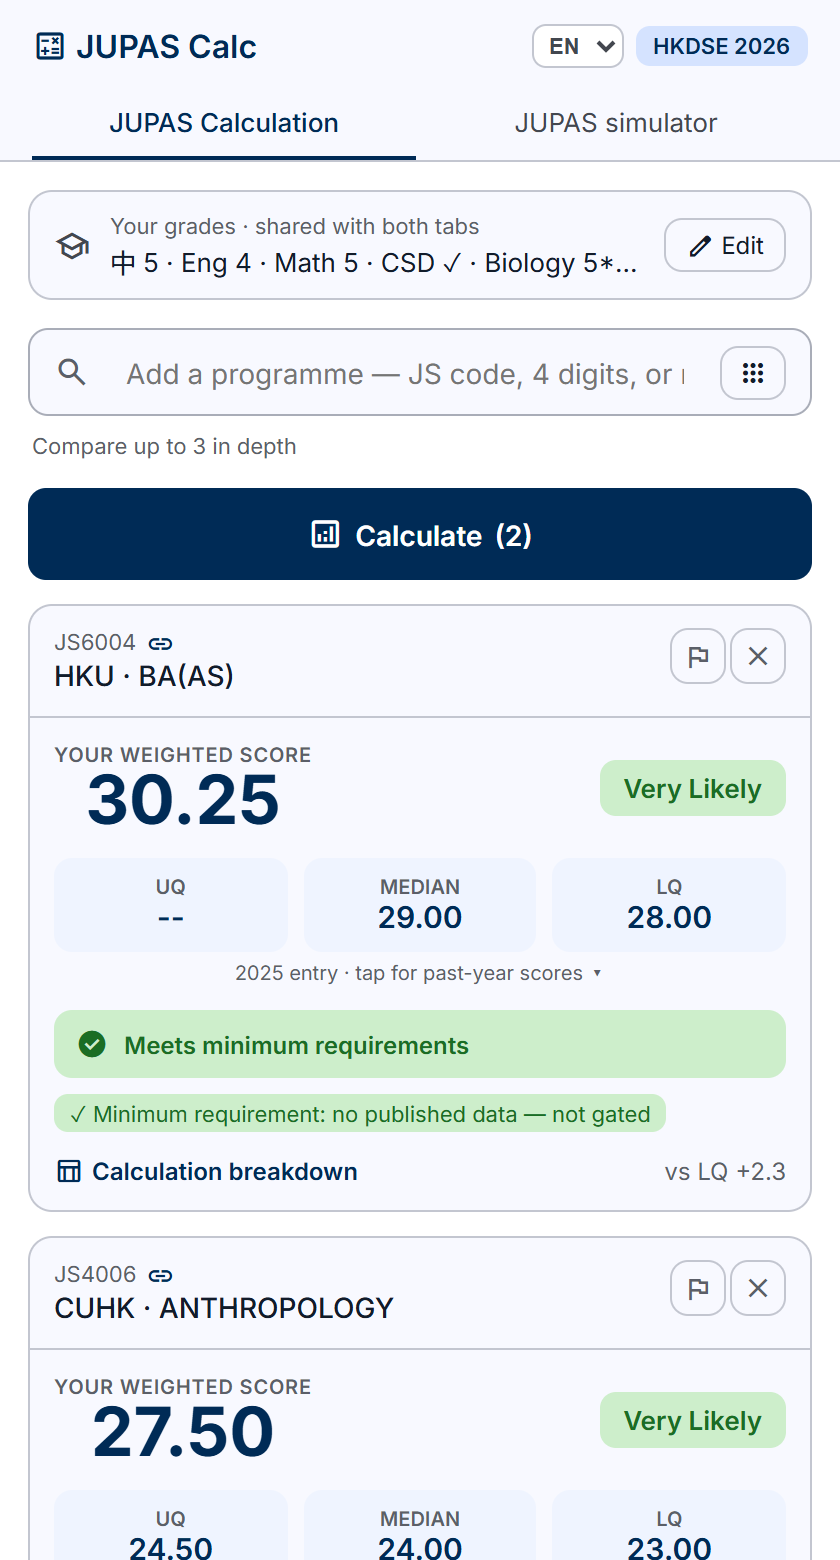840x1560 pixels.
Task: Copy link icon next to JS6004
Action: point(160,643)
